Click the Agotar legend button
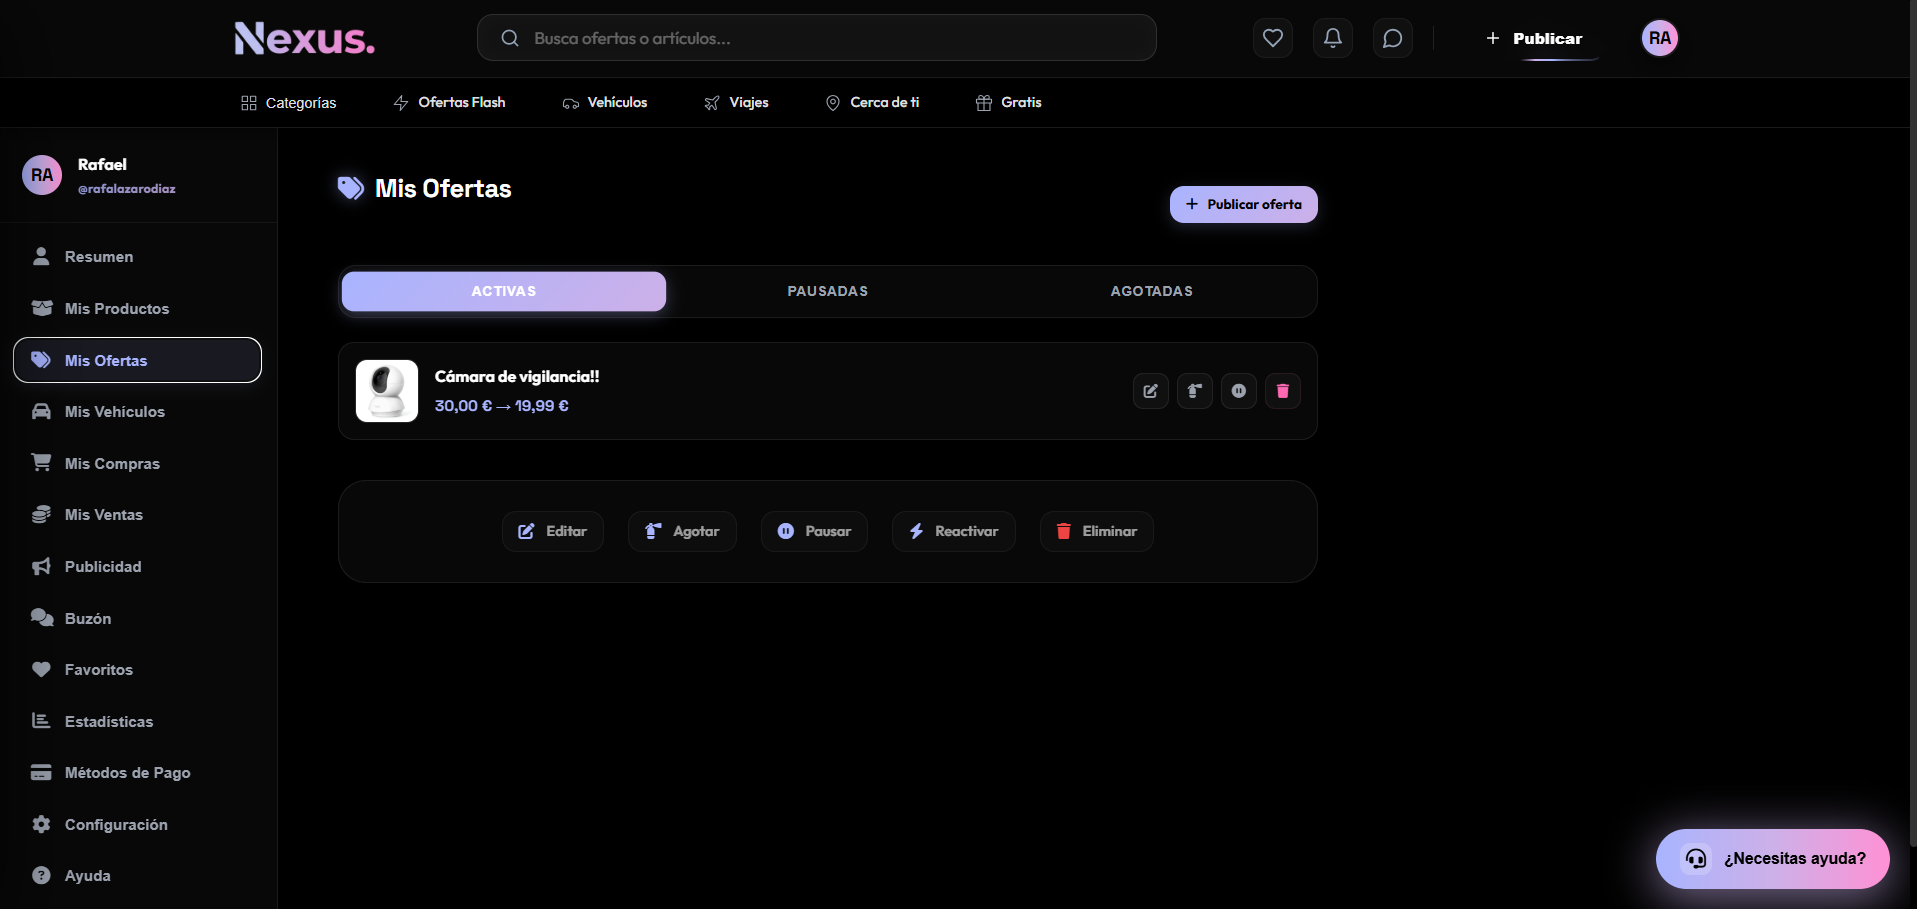 click(682, 531)
